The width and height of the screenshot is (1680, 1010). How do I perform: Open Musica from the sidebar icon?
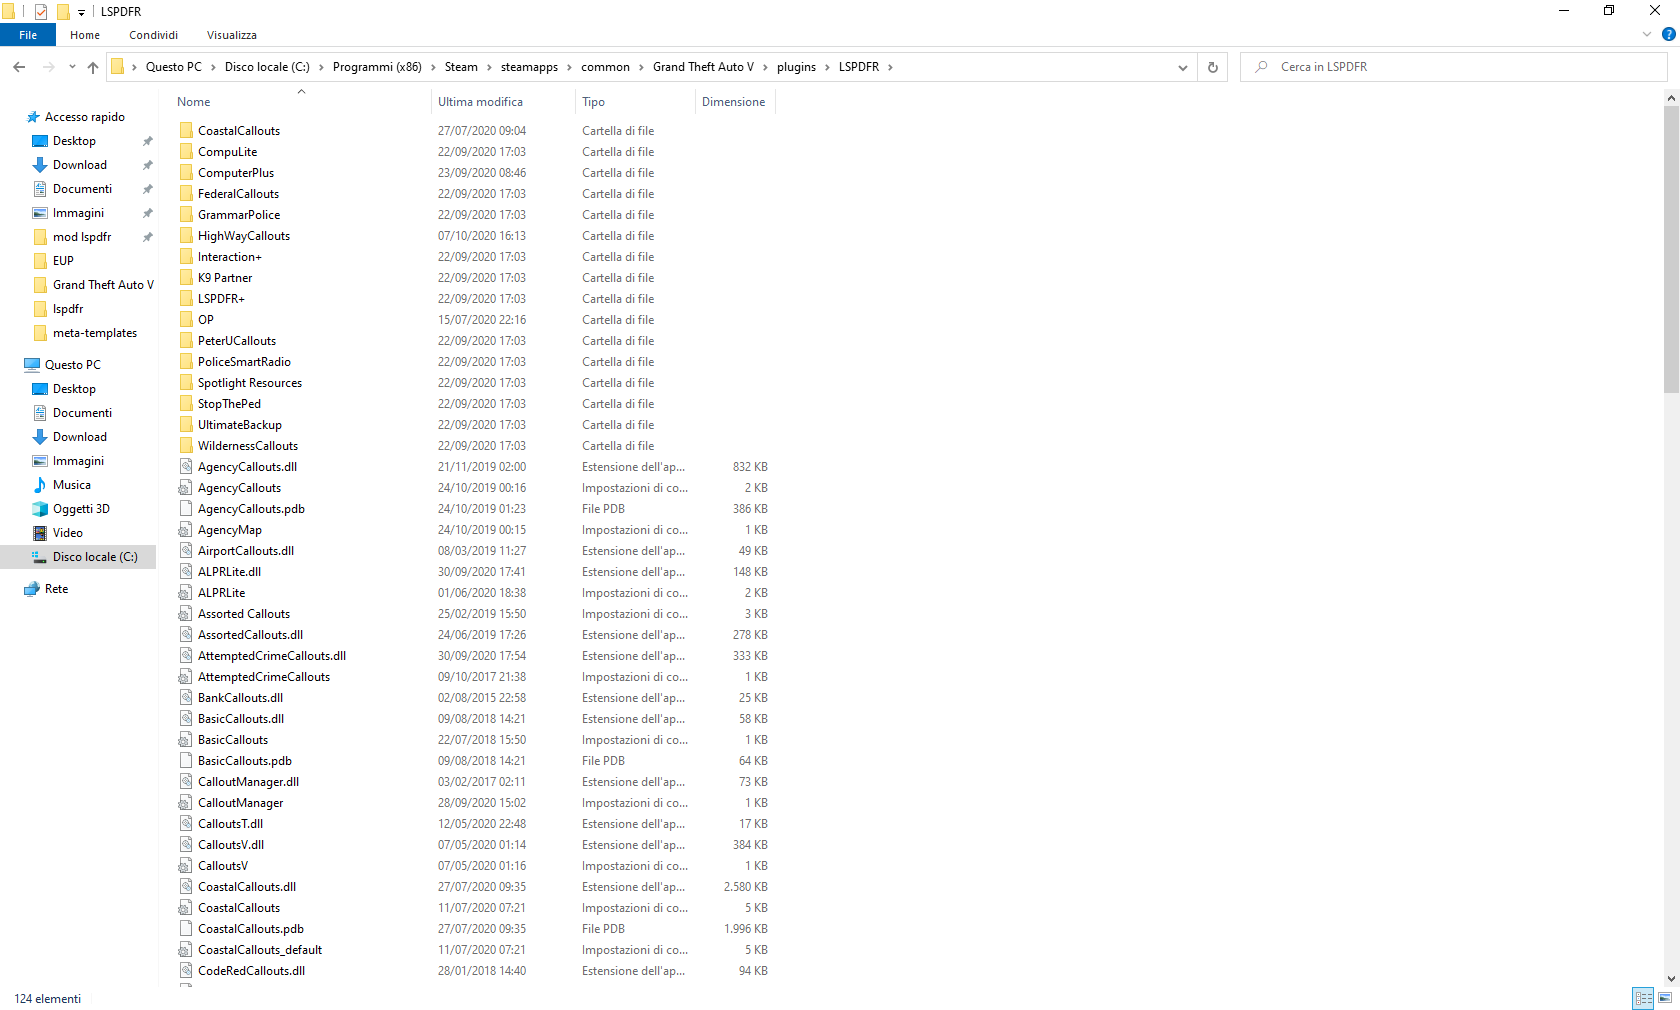tap(40, 485)
